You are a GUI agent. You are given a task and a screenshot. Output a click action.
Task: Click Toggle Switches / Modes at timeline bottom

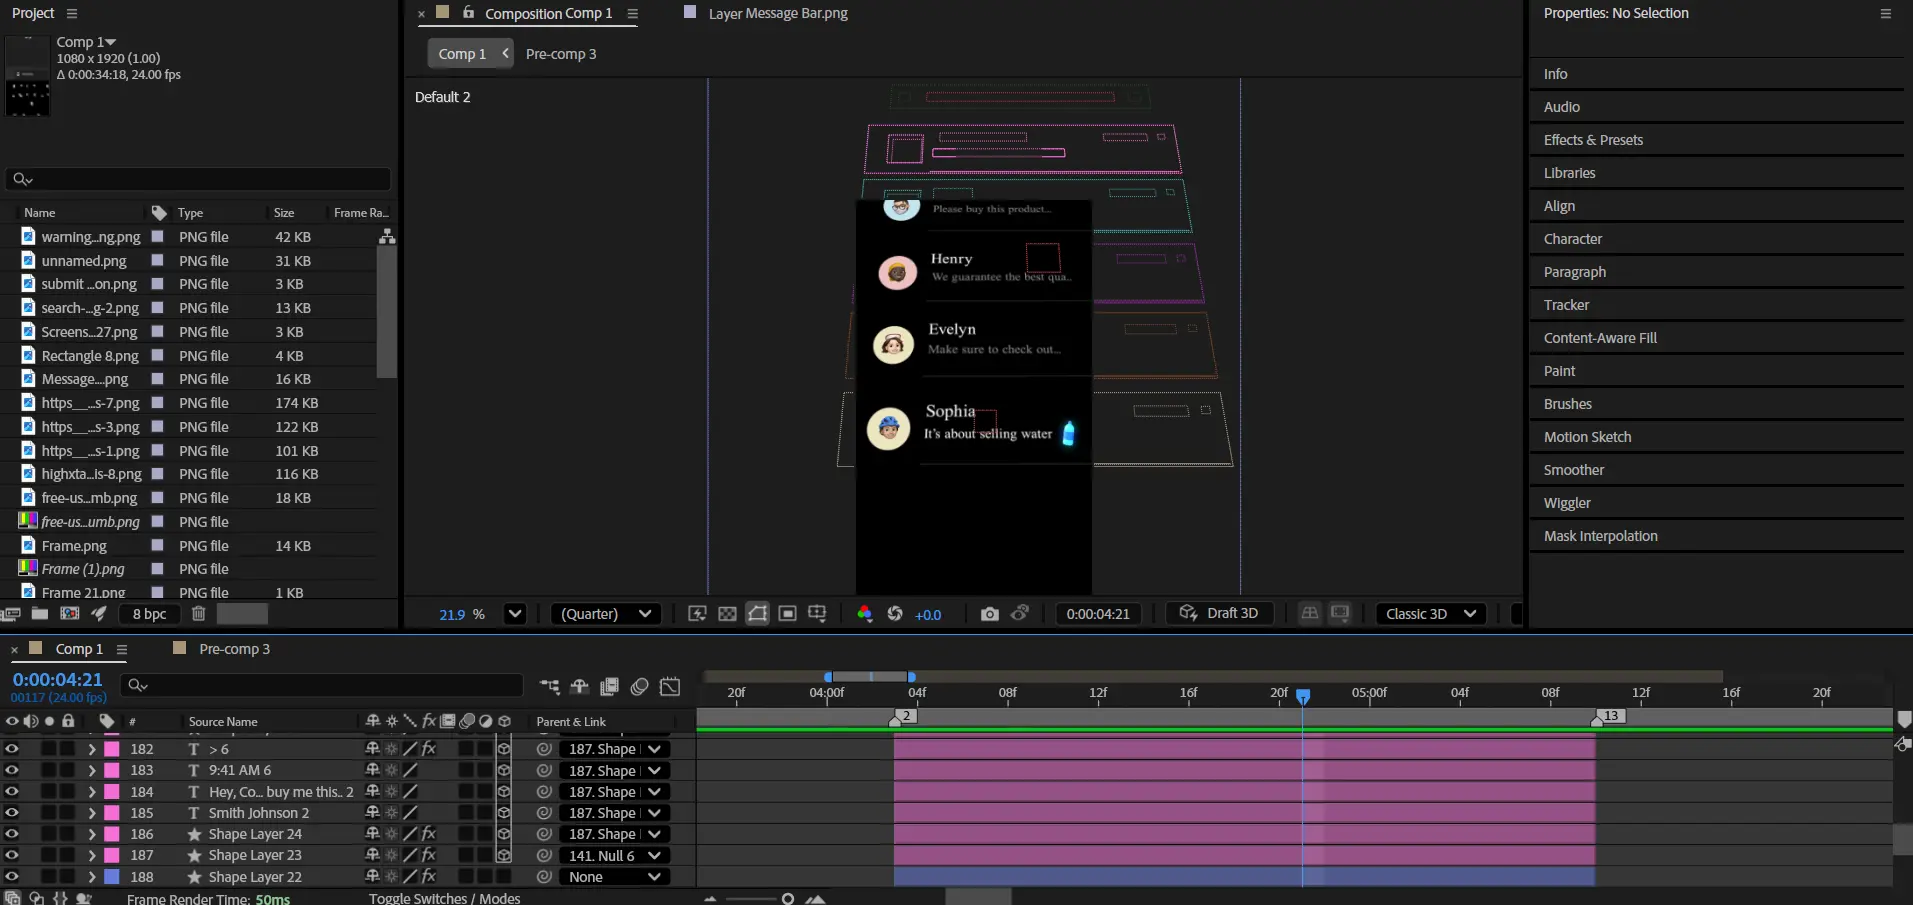(x=444, y=898)
